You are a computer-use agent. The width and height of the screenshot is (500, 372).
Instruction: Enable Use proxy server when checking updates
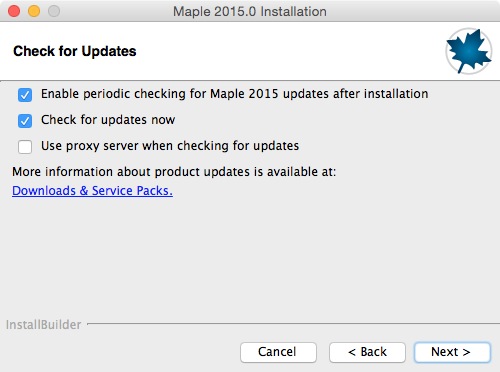(x=25, y=147)
